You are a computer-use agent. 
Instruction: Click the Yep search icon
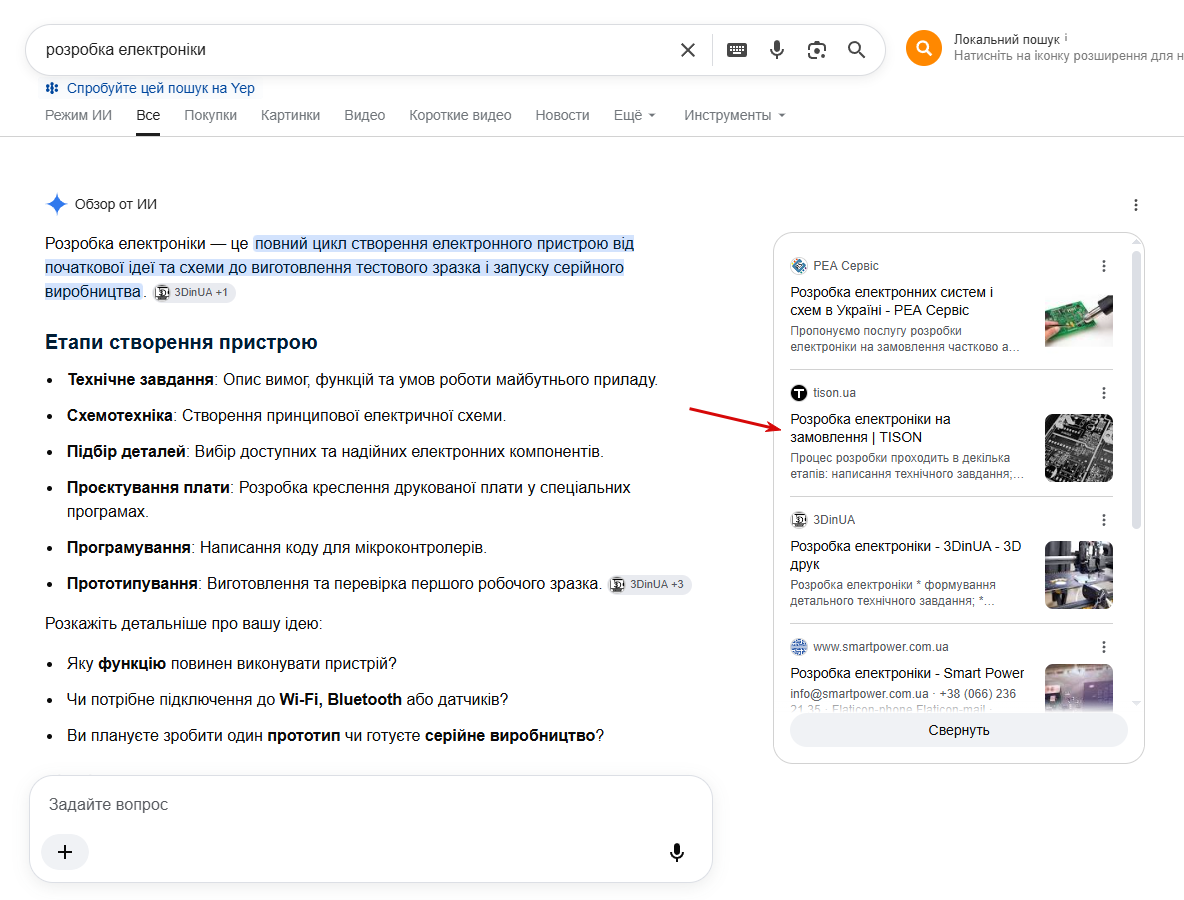coord(52,88)
